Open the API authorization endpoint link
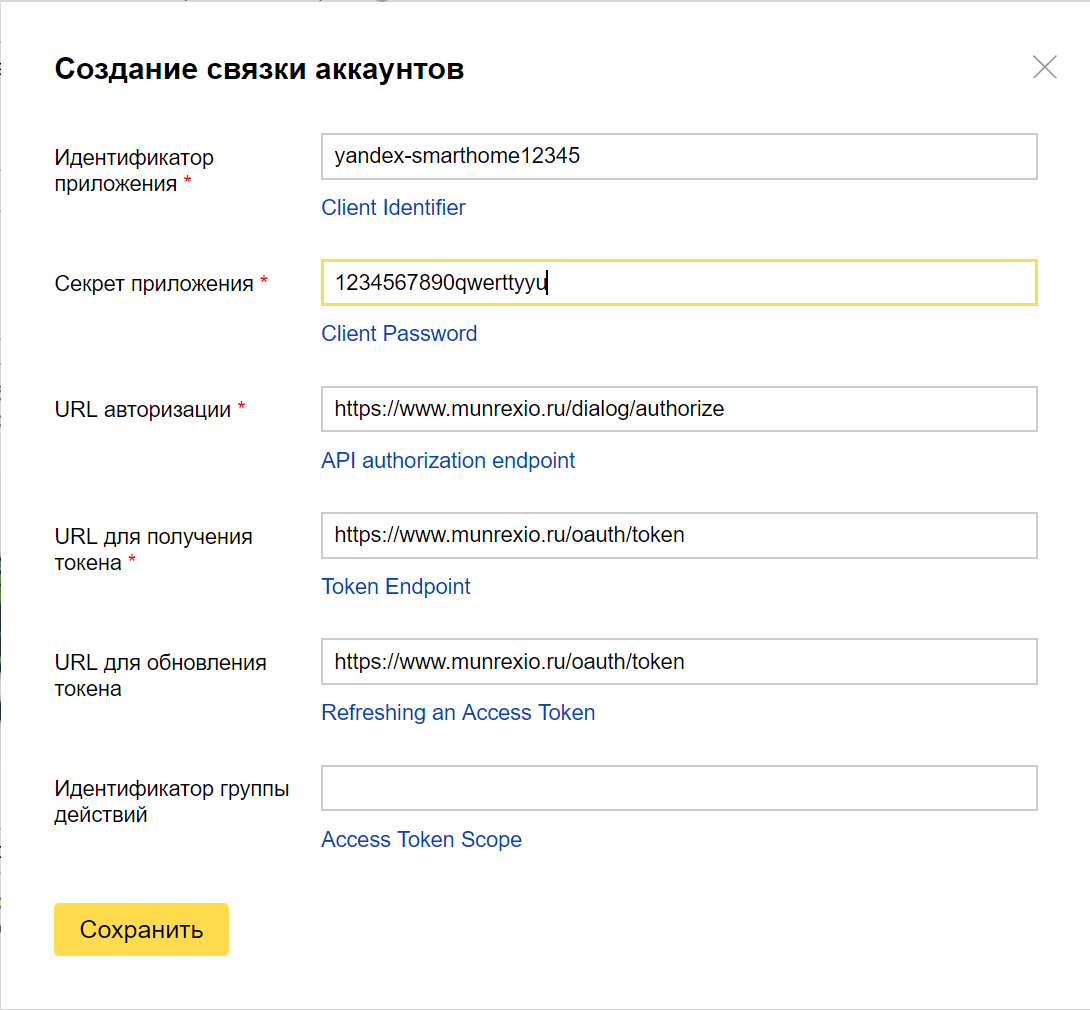 tap(448, 461)
